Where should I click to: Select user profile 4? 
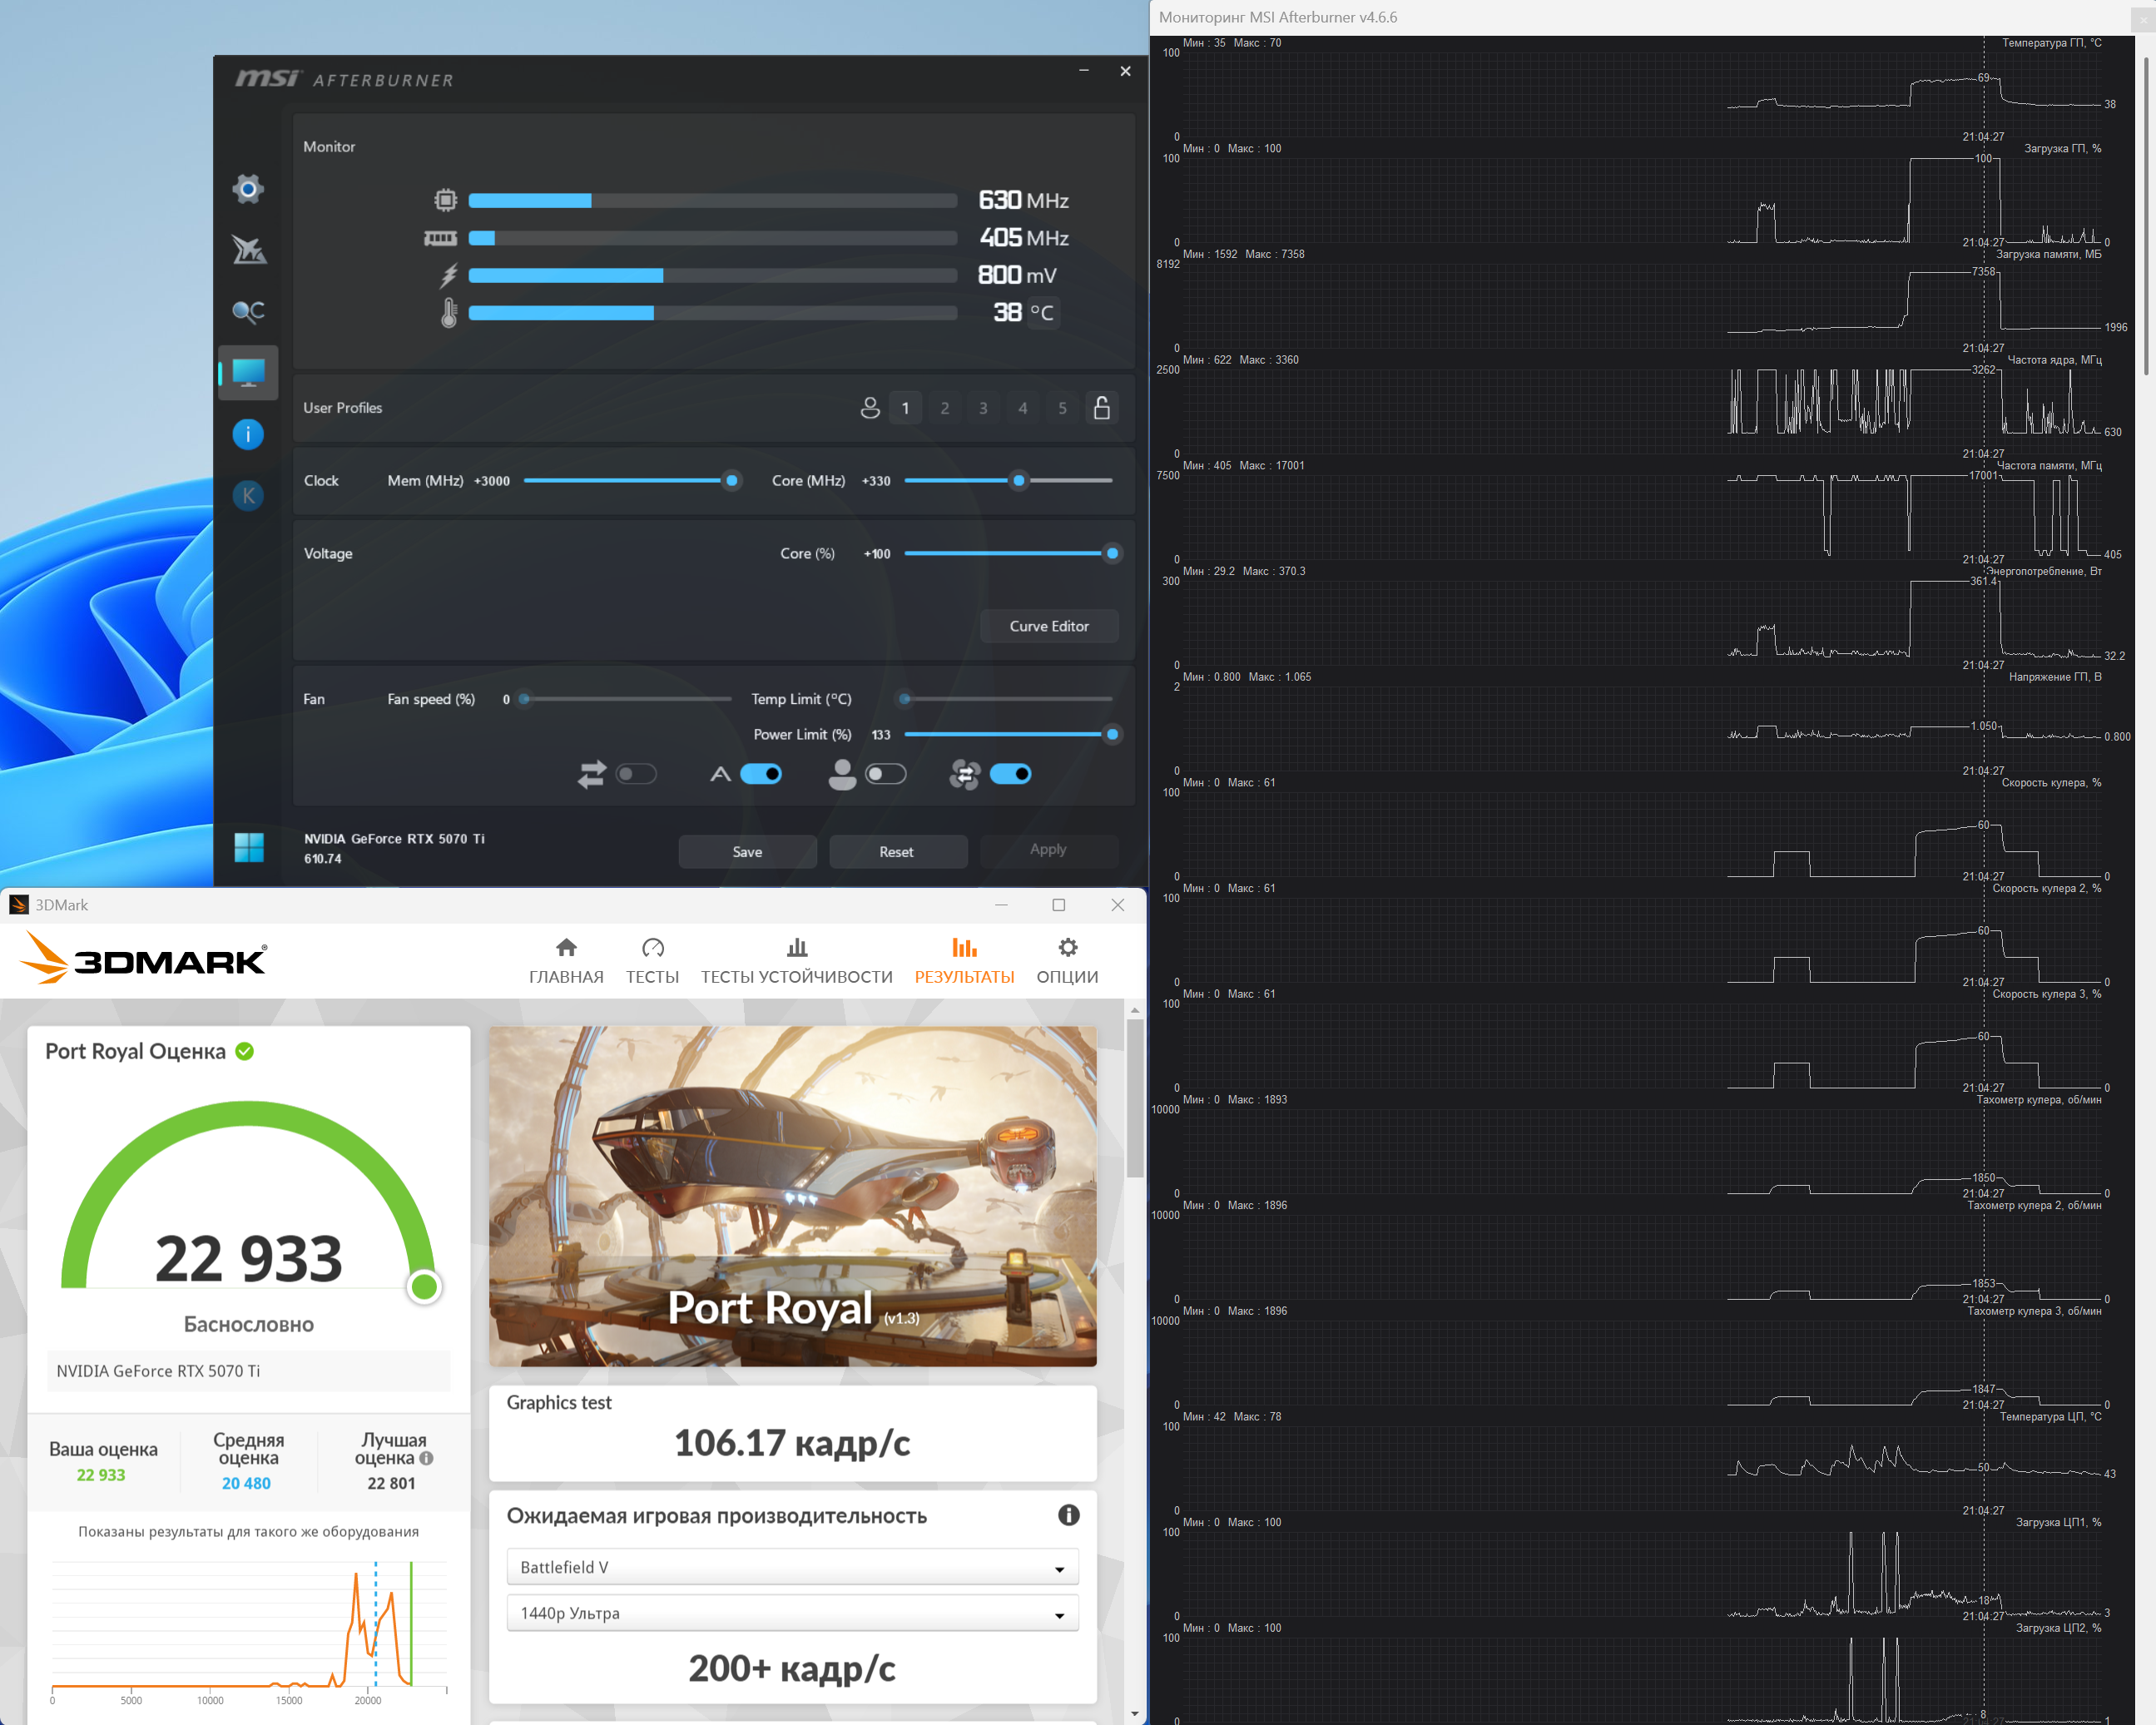point(1023,408)
